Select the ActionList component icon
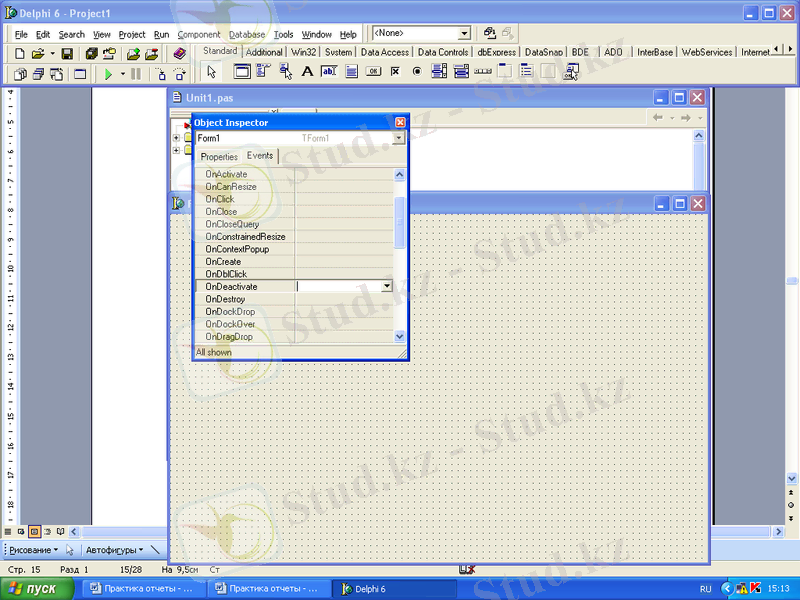This screenshot has height=600, width=800. pos(571,72)
